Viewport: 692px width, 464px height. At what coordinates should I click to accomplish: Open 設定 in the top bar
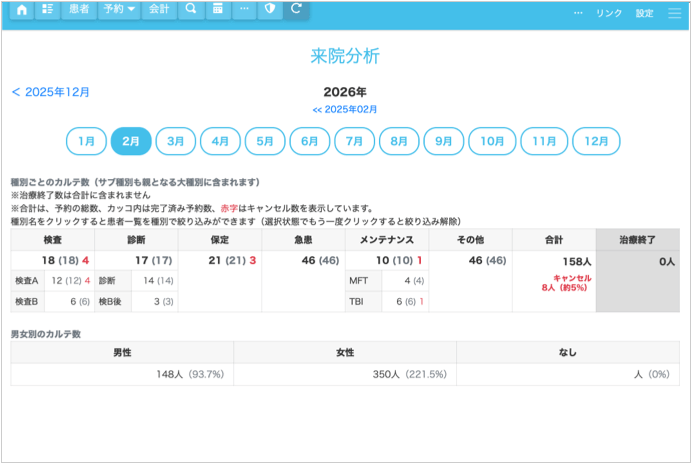click(x=644, y=13)
